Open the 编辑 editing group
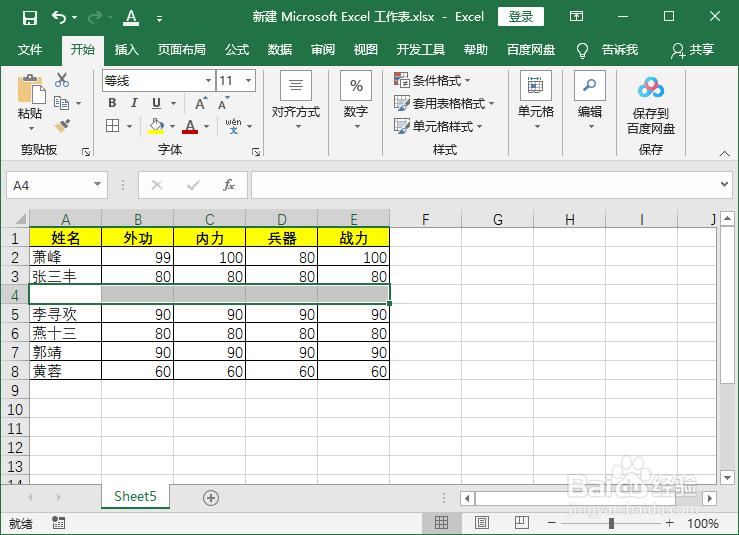 590,100
